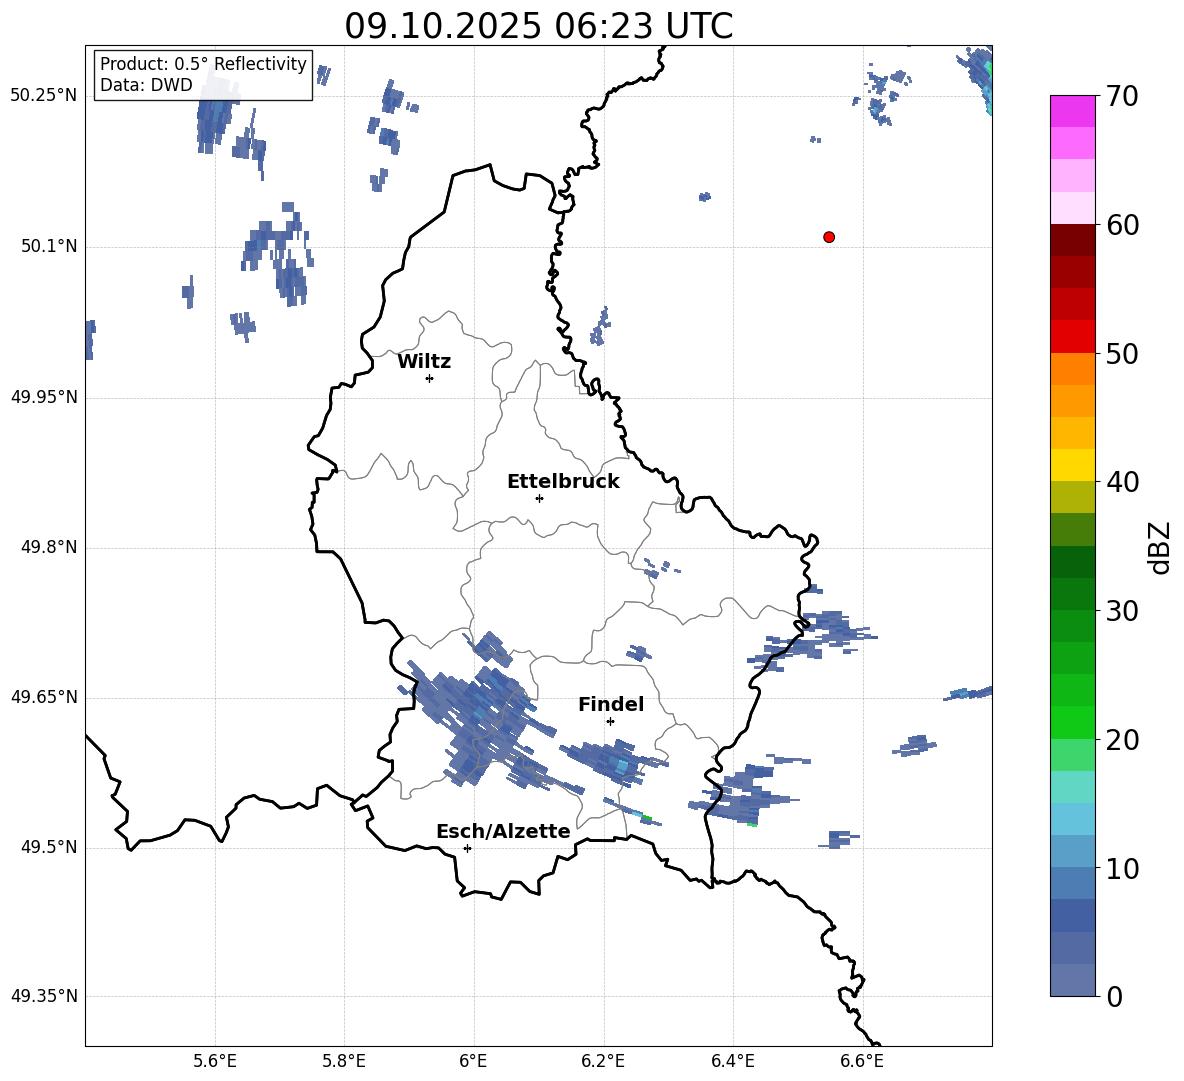Click the magenta swatch atop the colorbar

point(1073,111)
